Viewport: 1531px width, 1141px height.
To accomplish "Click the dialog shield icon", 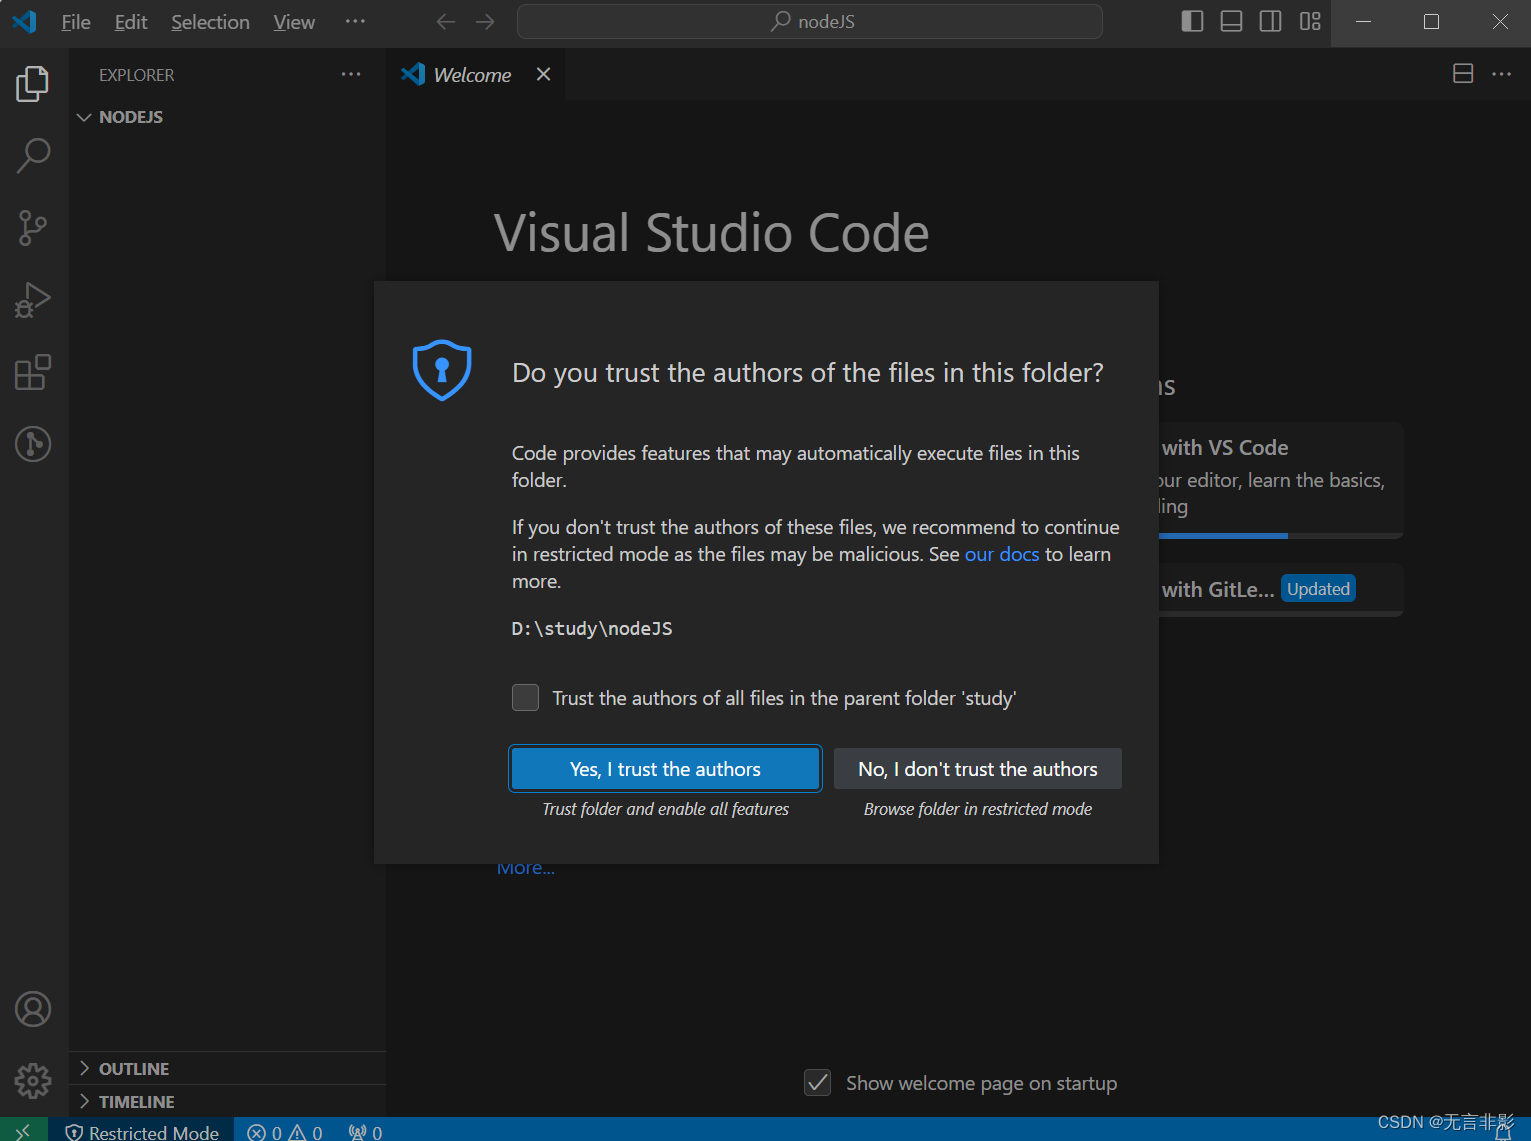I will pos(442,370).
